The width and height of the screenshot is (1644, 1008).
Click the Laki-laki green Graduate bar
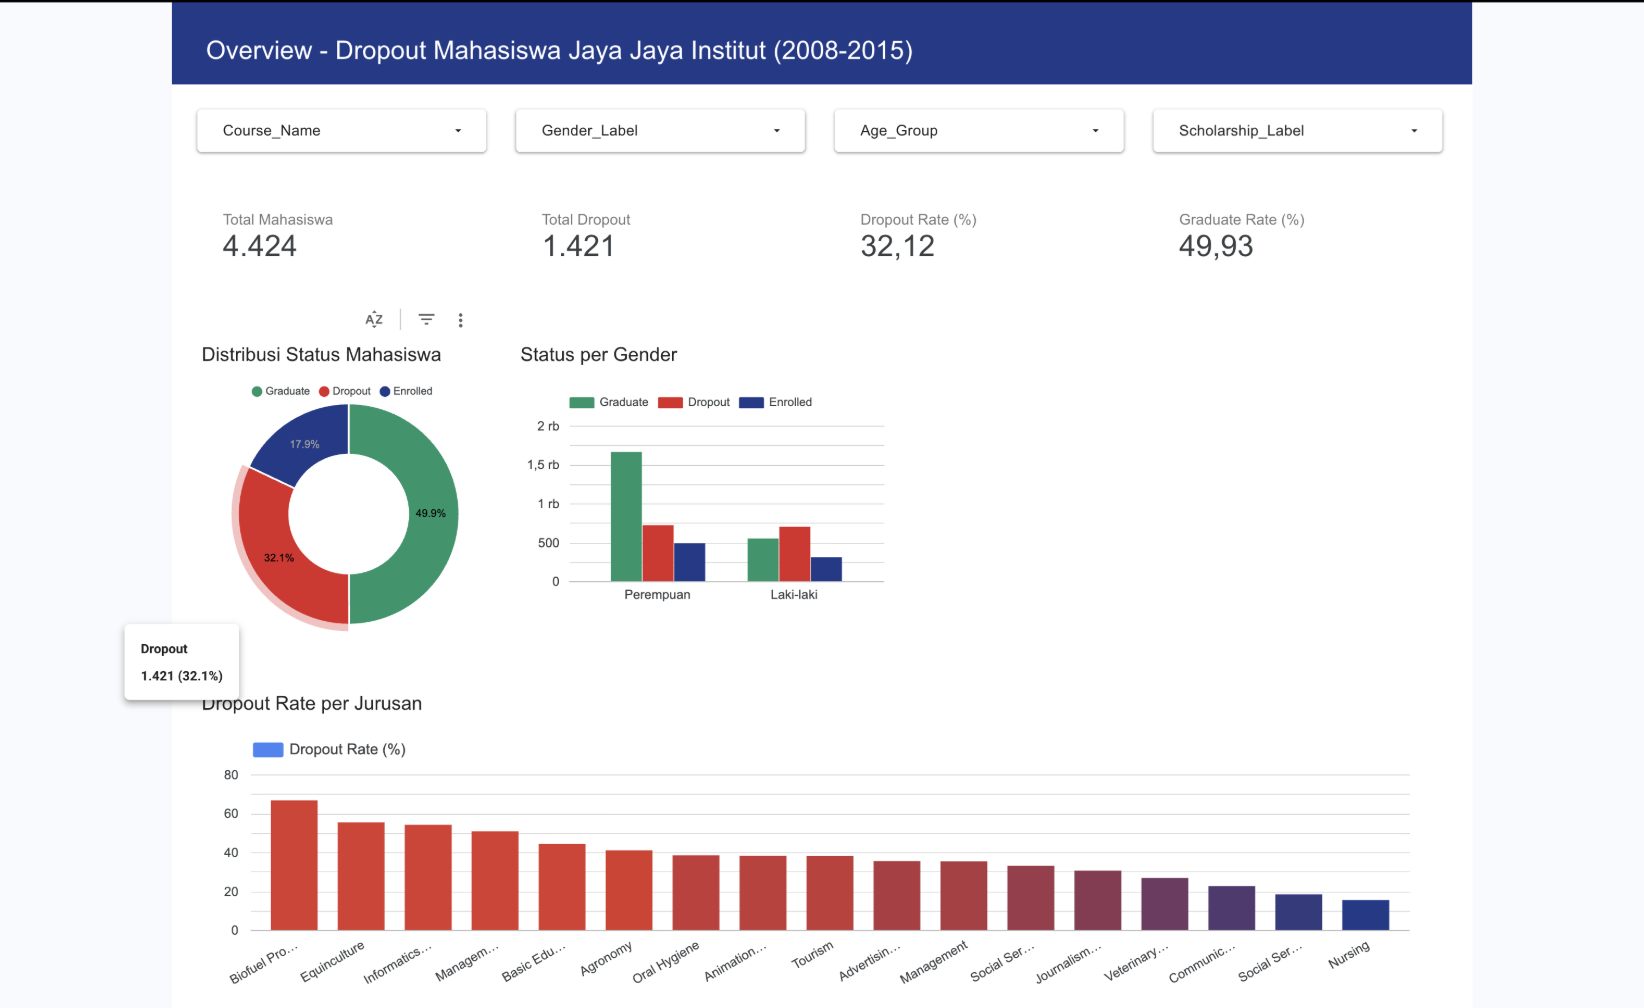(x=763, y=560)
